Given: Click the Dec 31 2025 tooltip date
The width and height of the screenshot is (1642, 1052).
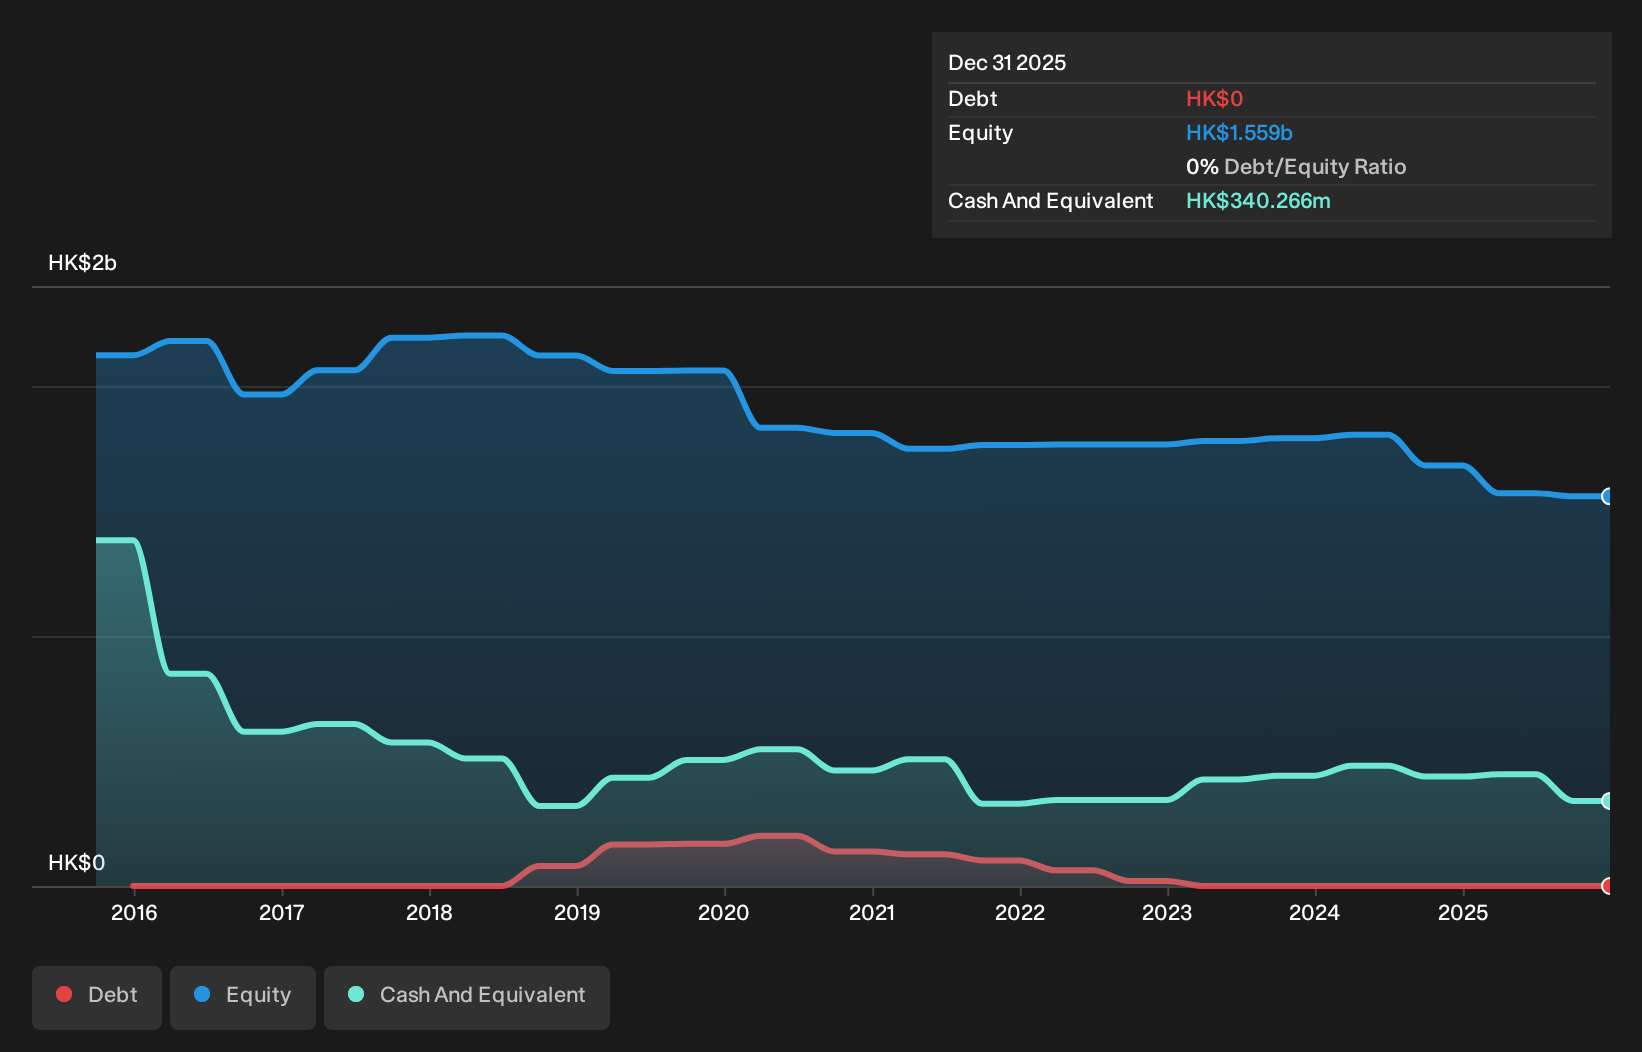Looking at the screenshot, I should coord(1007,63).
